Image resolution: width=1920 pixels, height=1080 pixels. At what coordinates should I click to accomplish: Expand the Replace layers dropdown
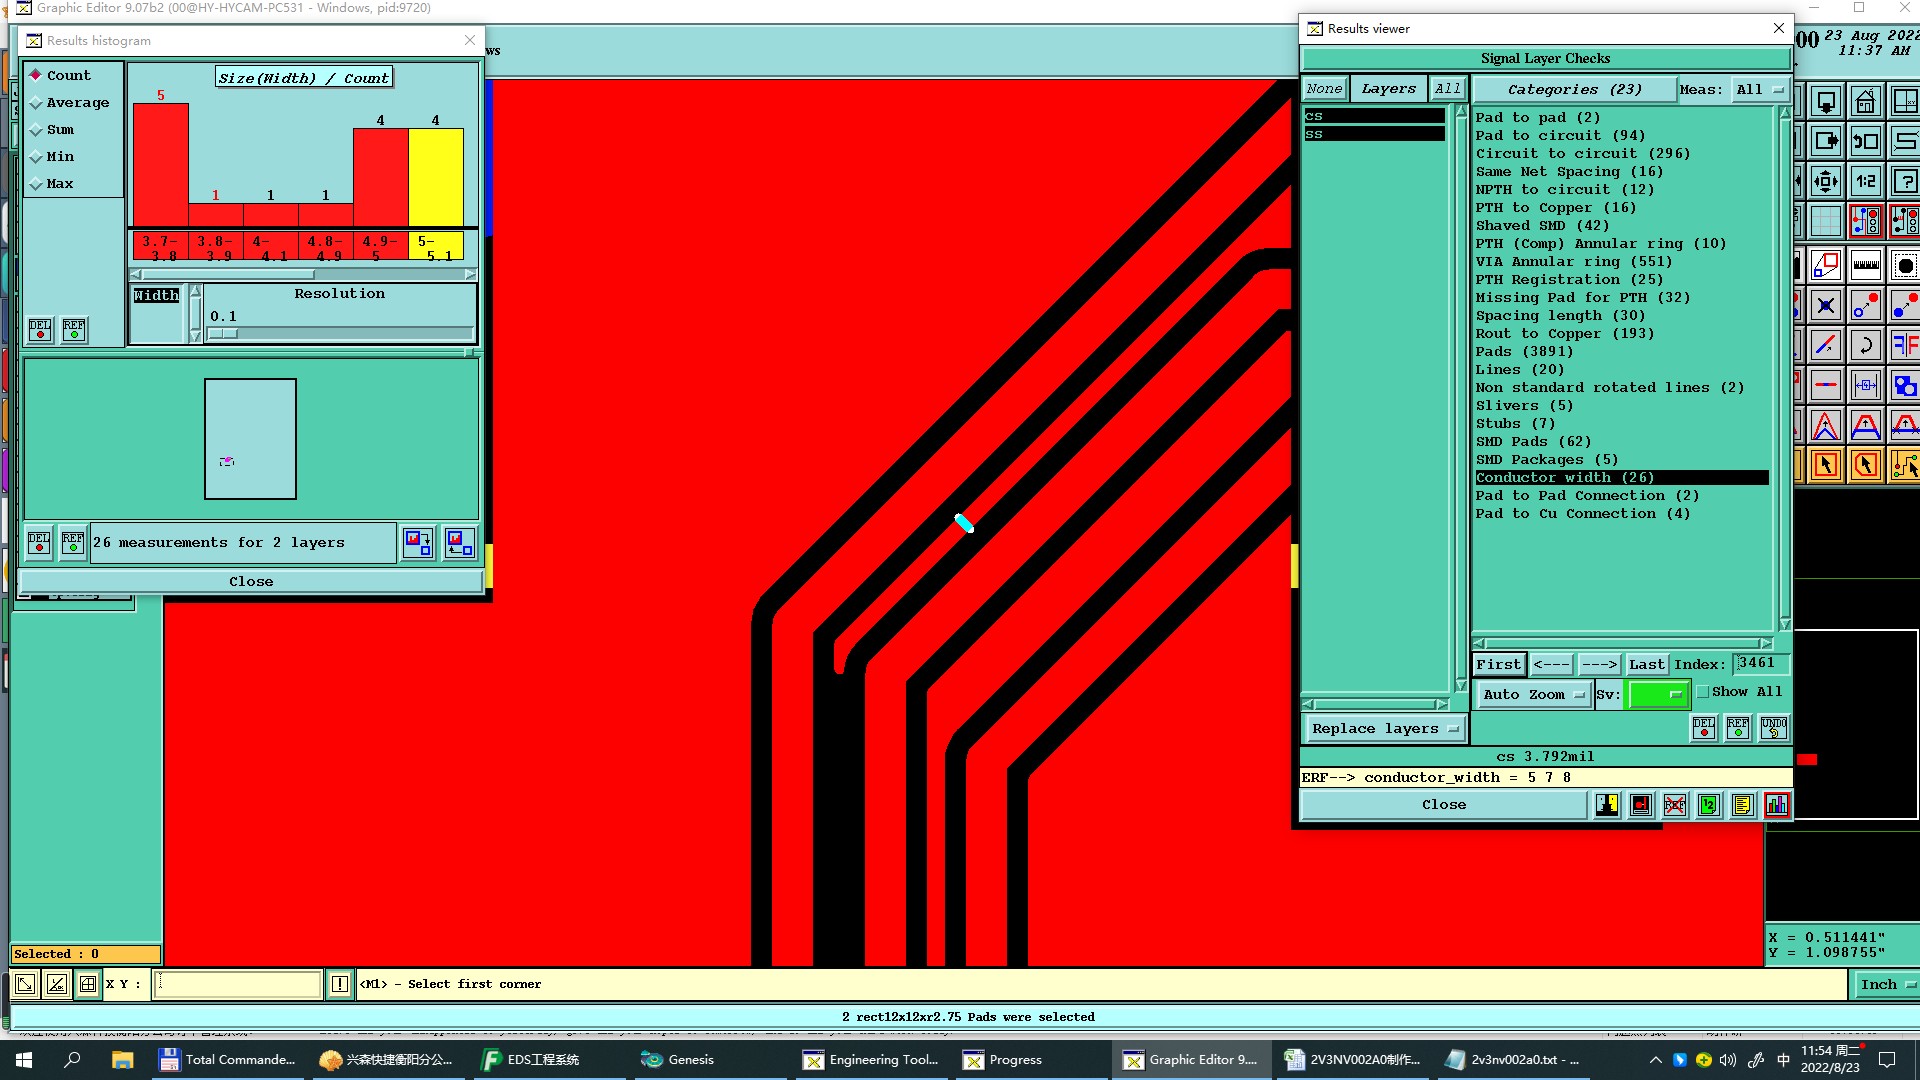pos(1384,729)
